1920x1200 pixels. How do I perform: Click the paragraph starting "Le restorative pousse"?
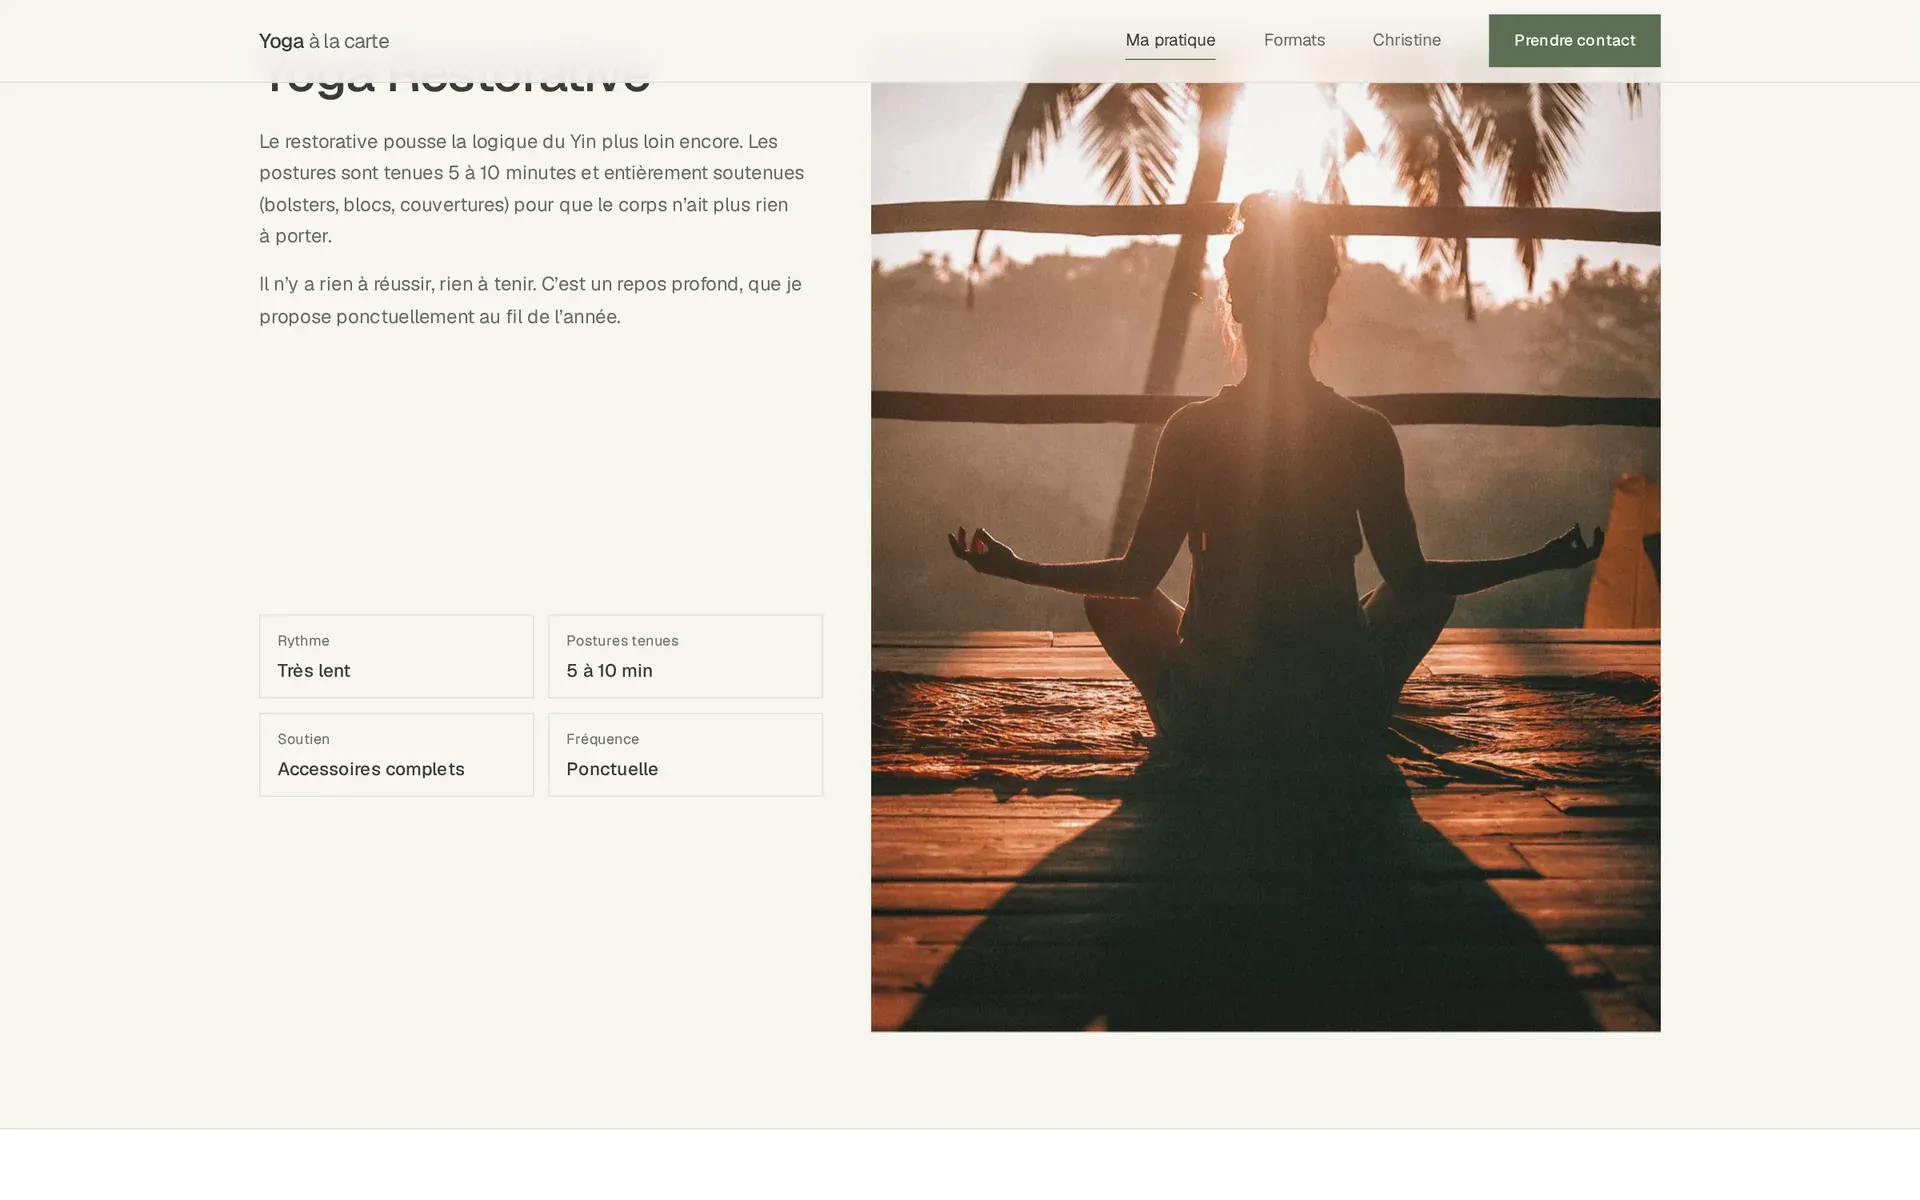click(532, 188)
